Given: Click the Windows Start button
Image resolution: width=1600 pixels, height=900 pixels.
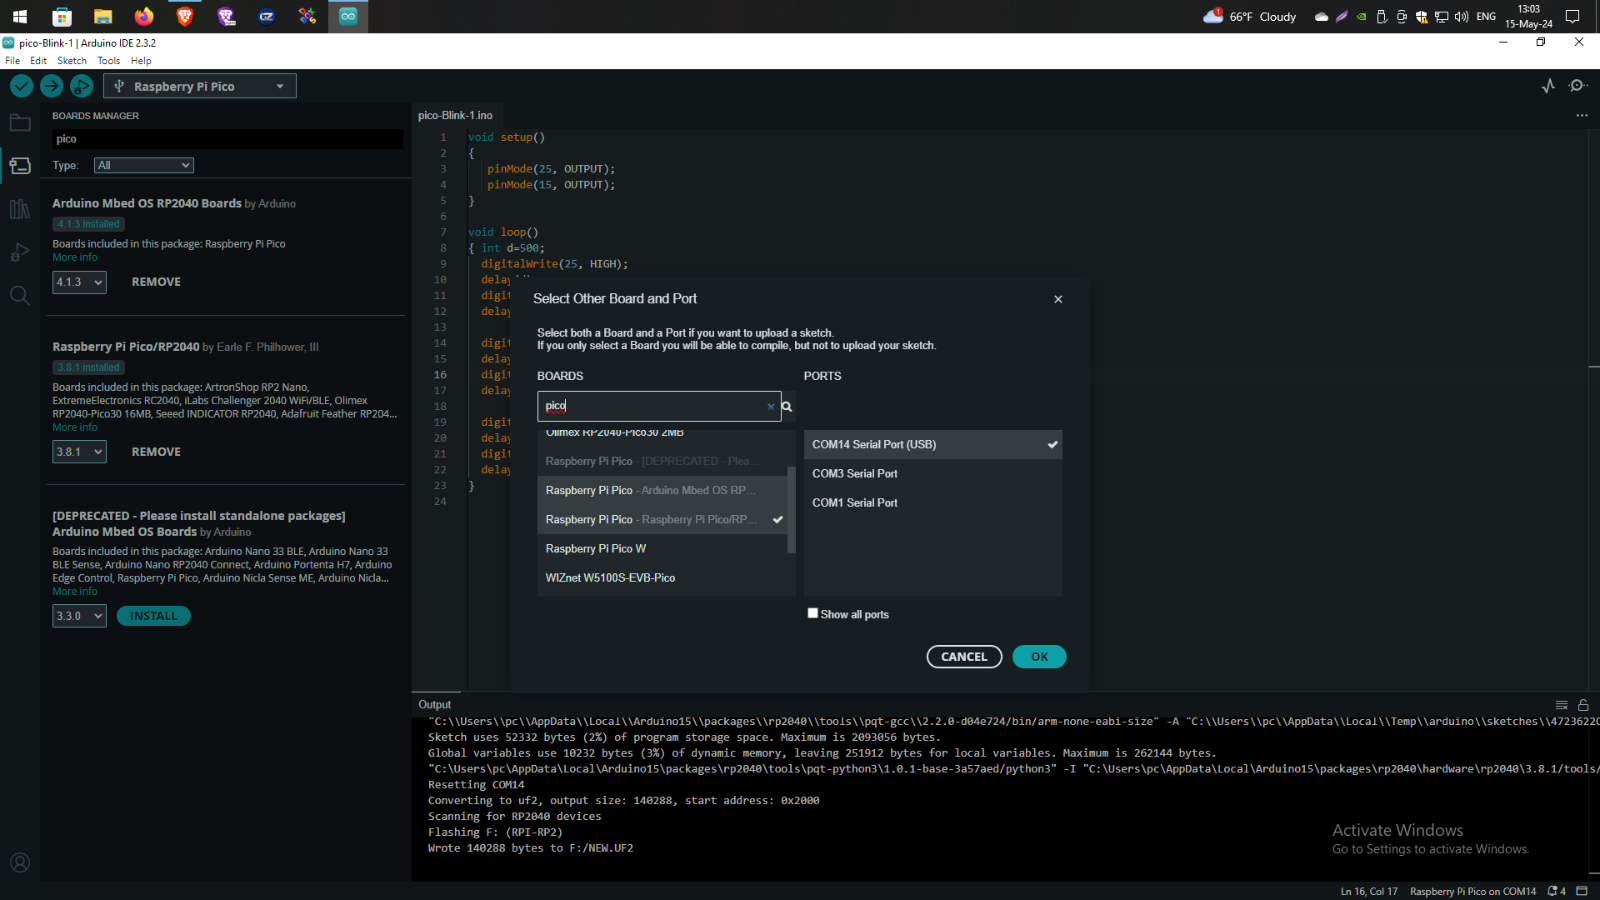Looking at the screenshot, I should click(20, 16).
